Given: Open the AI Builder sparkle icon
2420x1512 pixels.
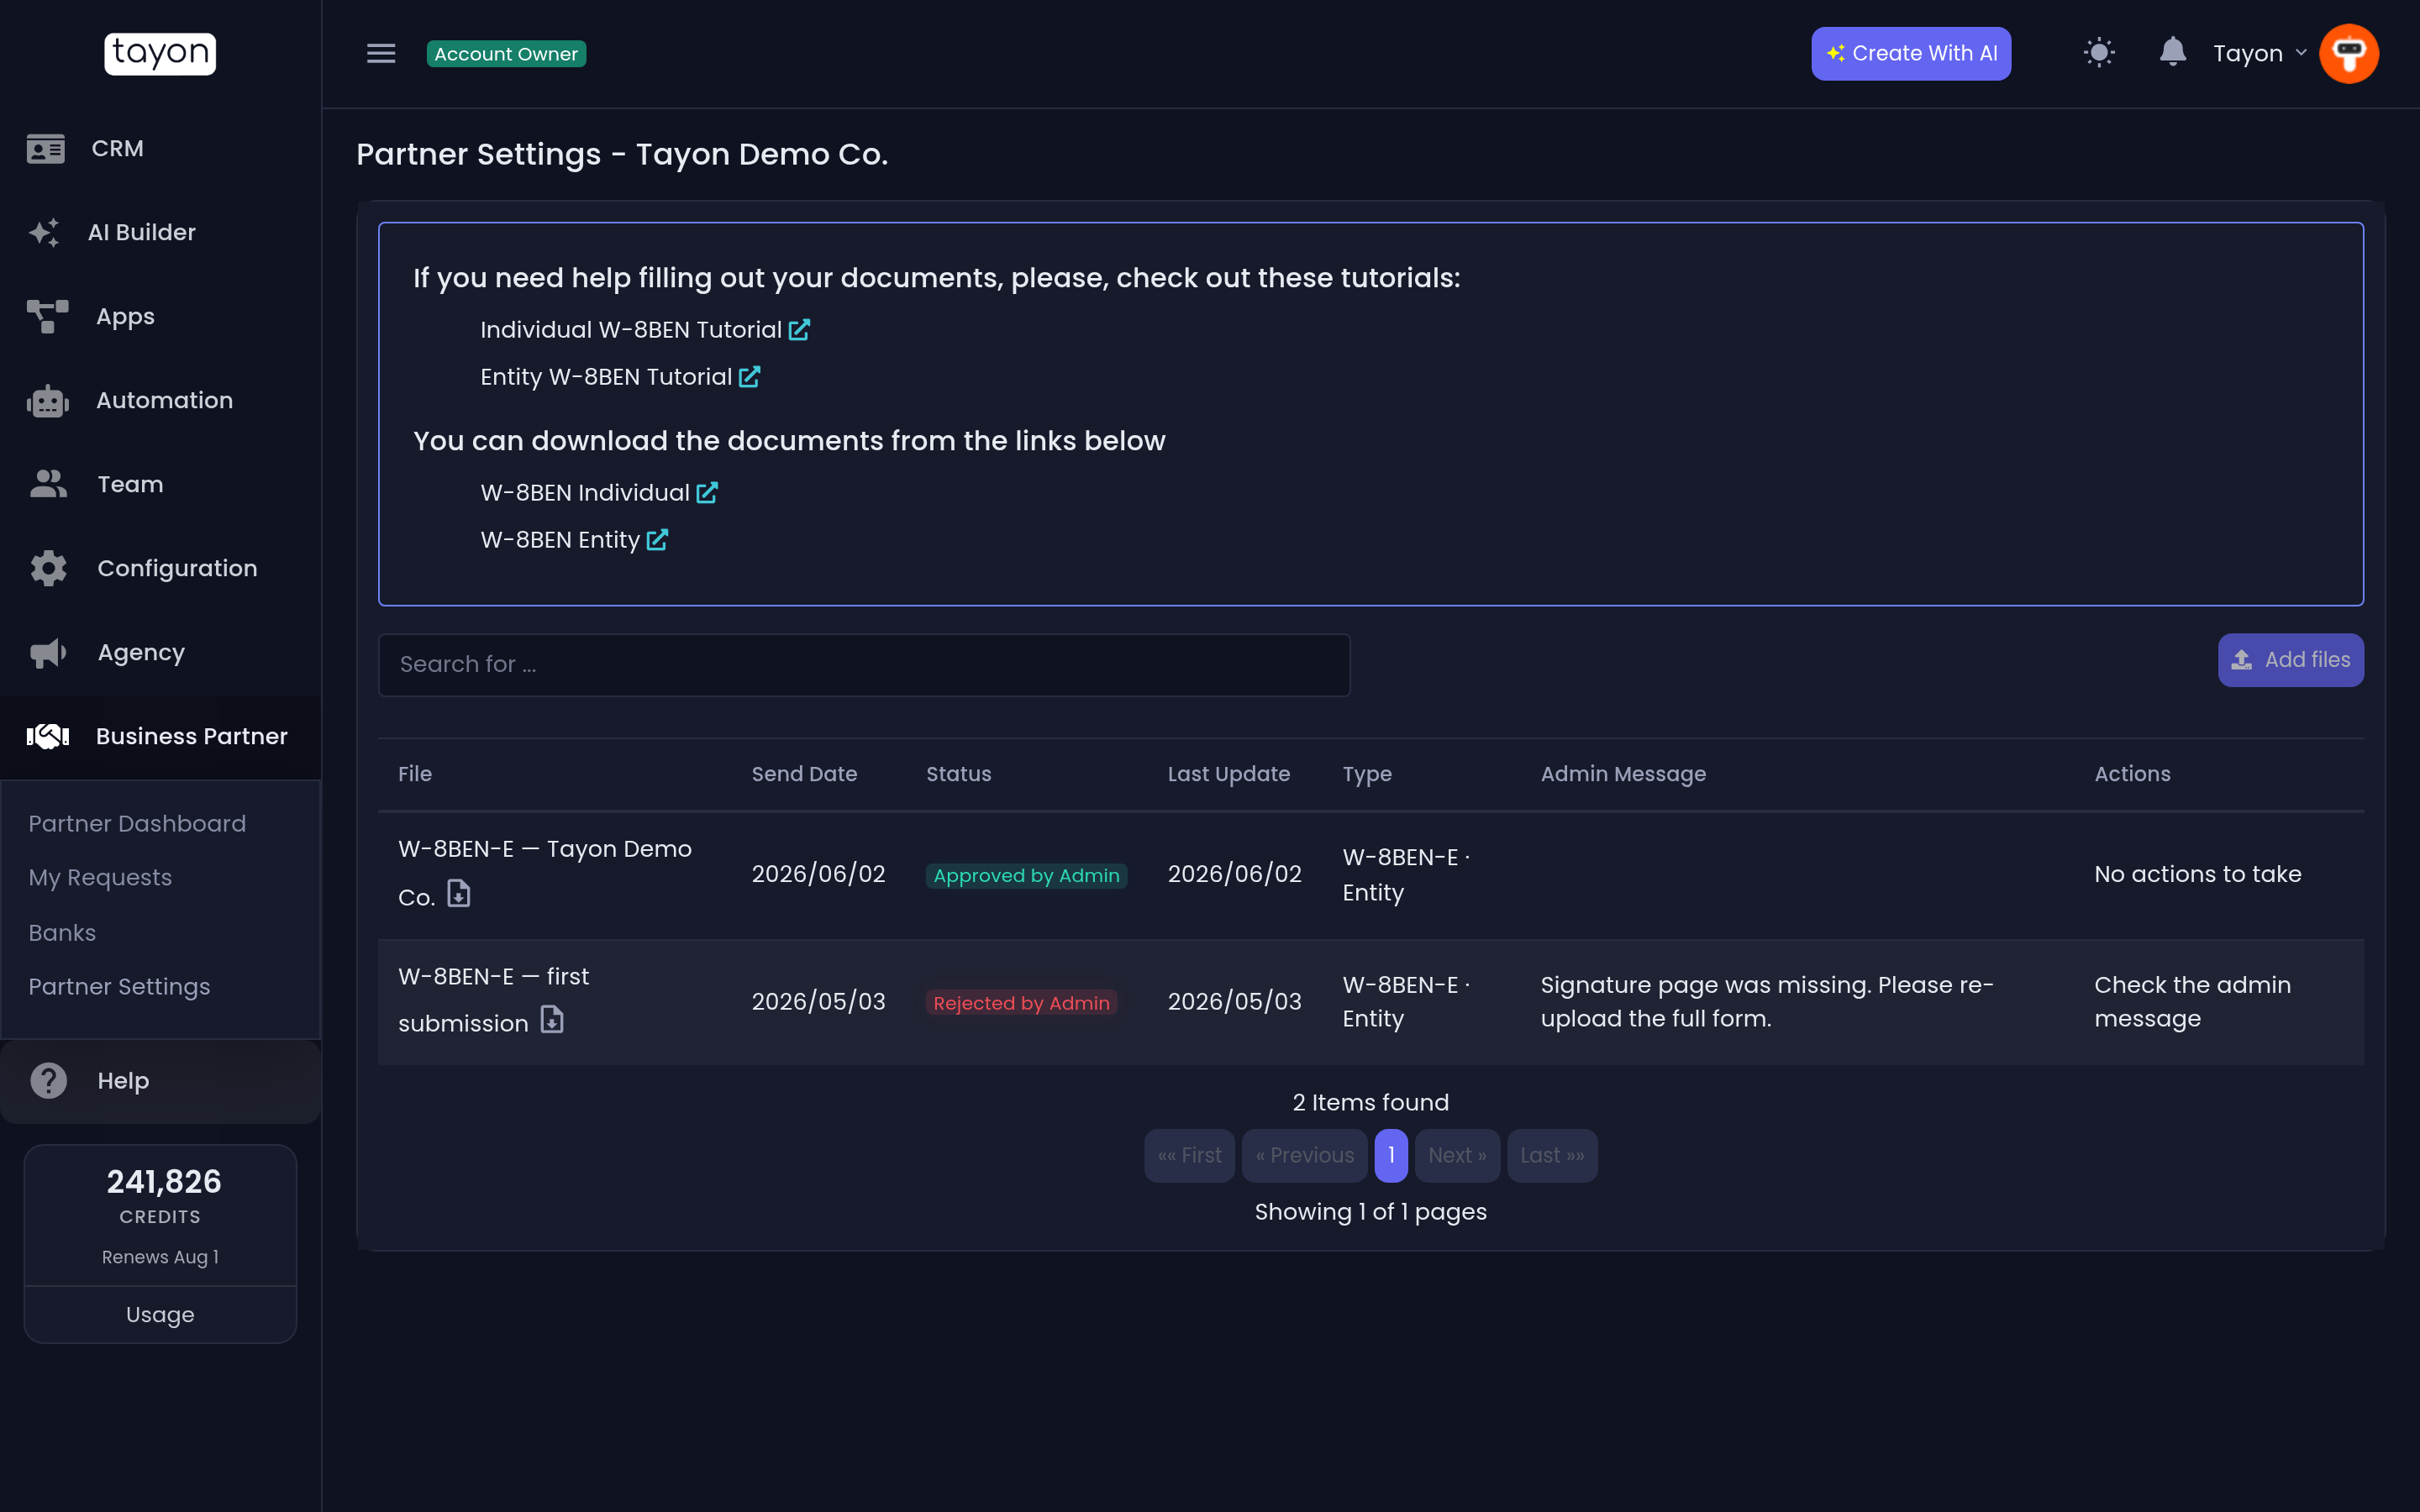Looking at the screenshot, I should 44,233.
